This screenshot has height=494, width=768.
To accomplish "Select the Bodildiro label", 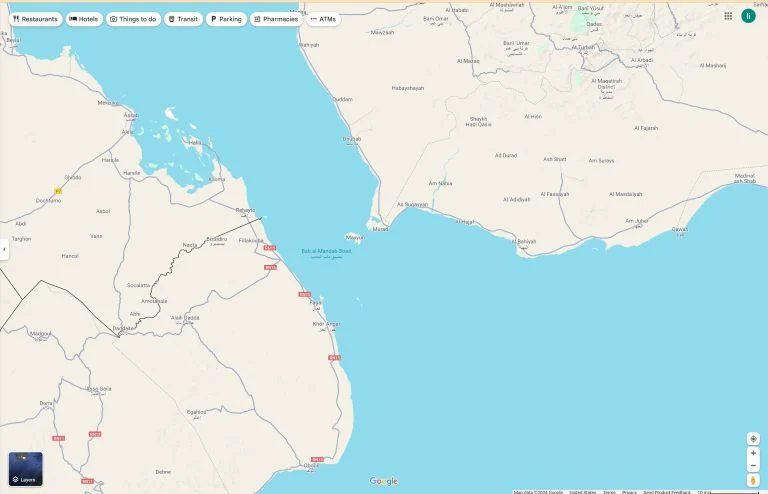I will click(216, 240).
